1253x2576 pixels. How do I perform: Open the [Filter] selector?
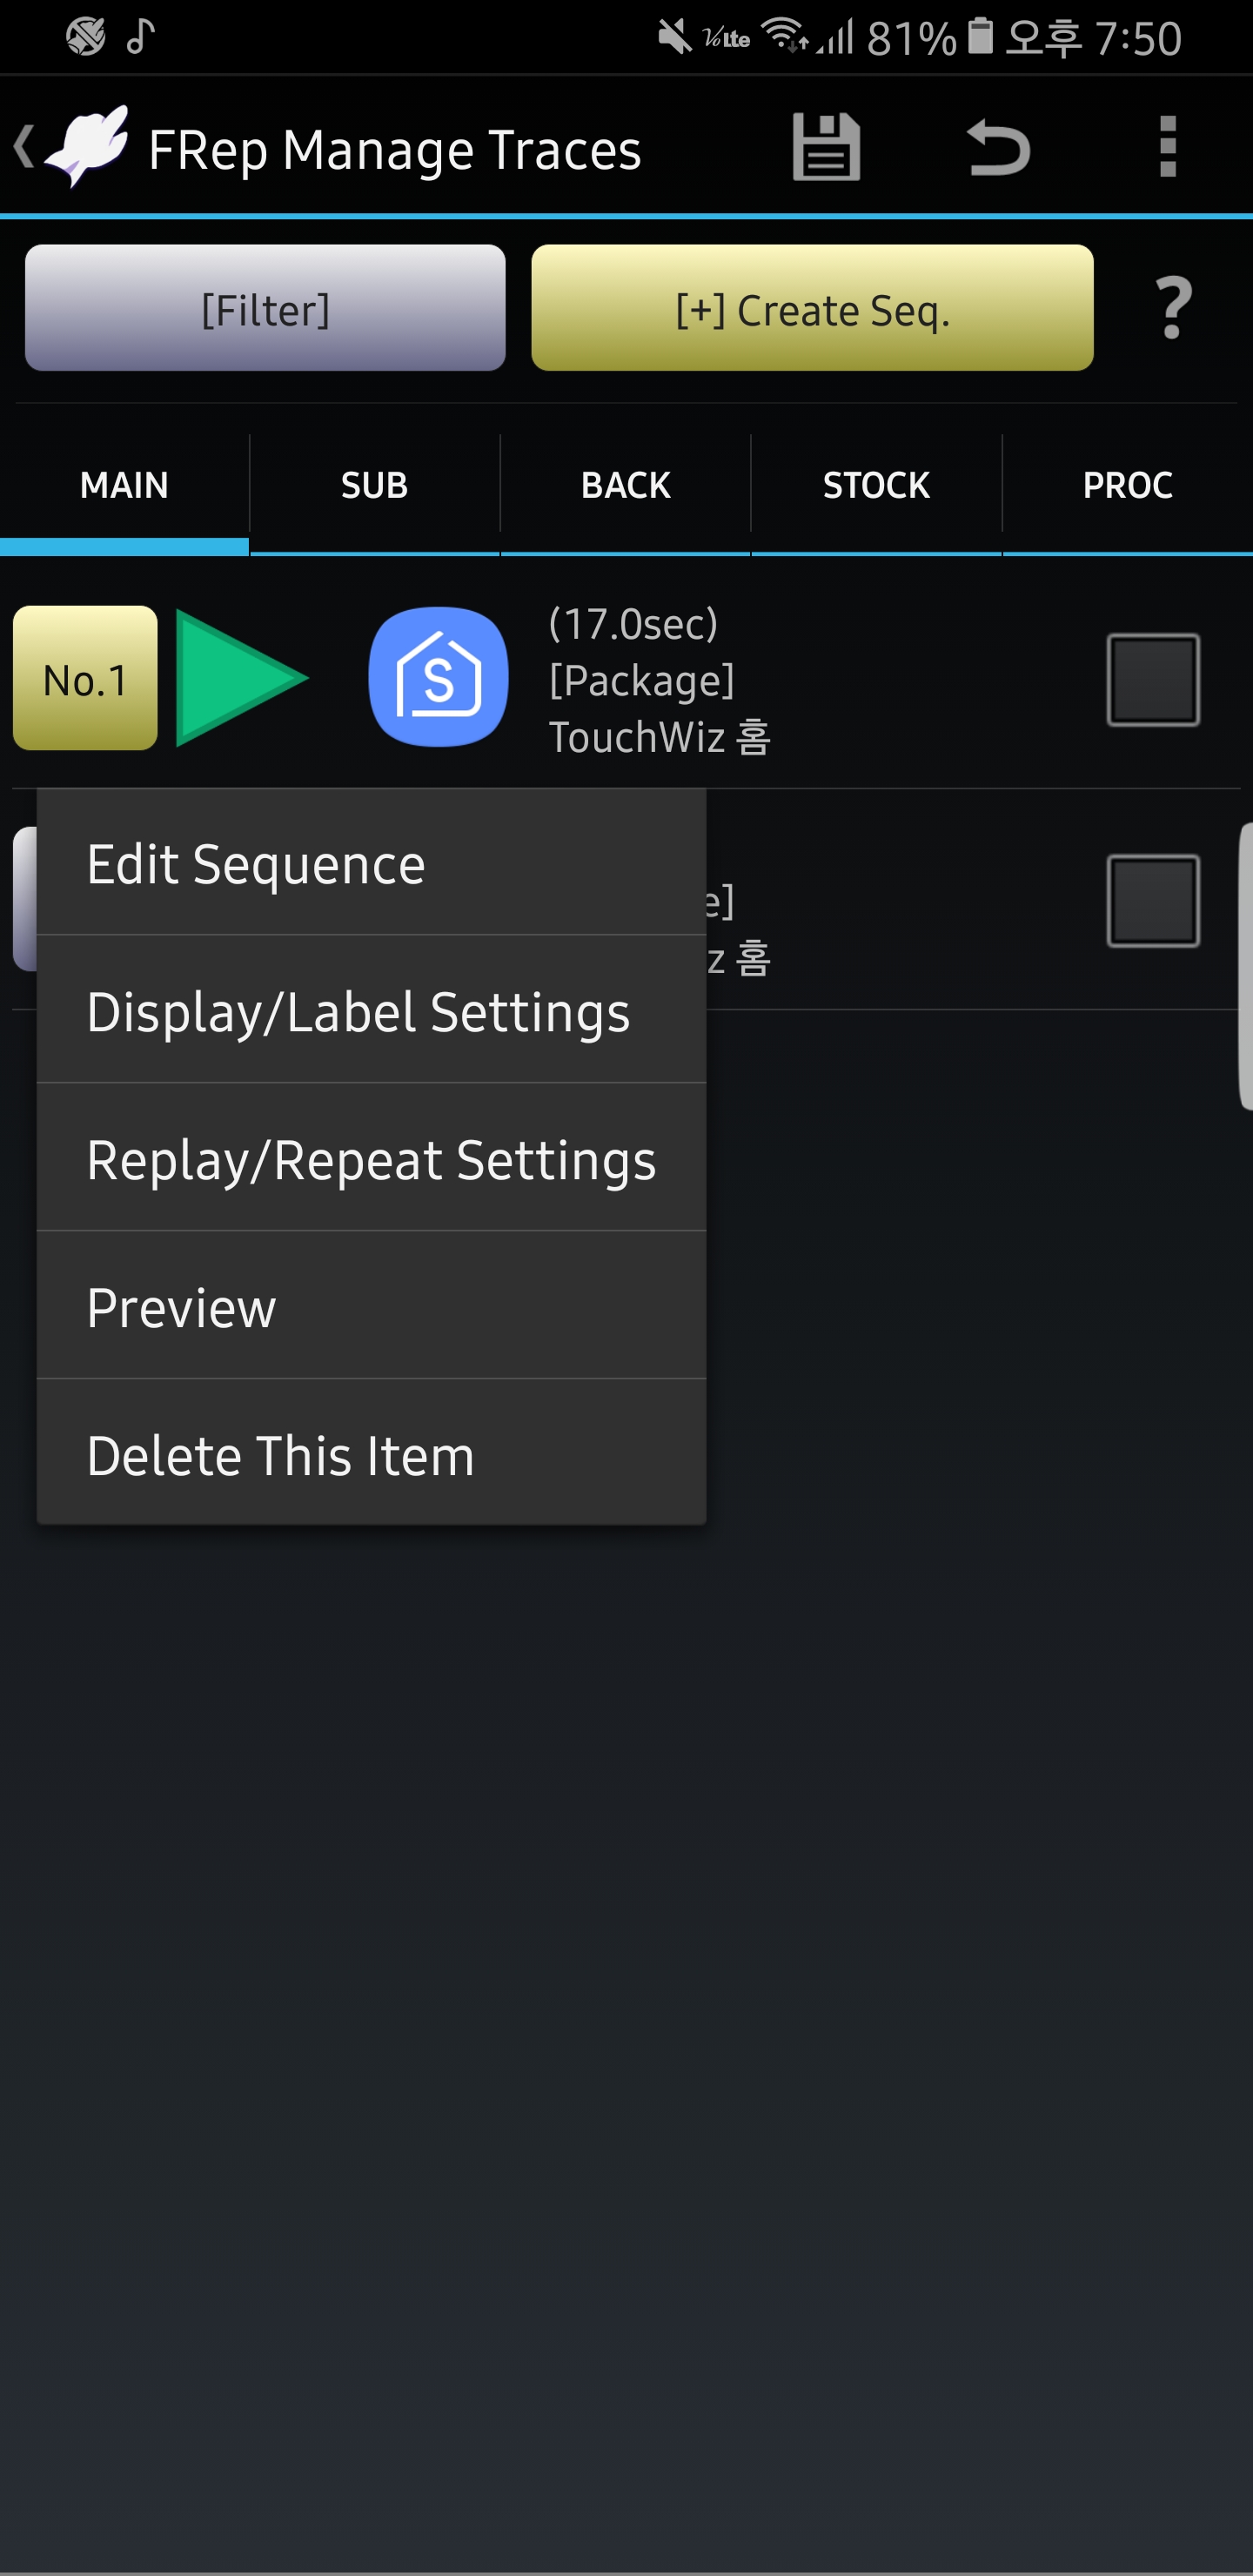coord(265,308)
